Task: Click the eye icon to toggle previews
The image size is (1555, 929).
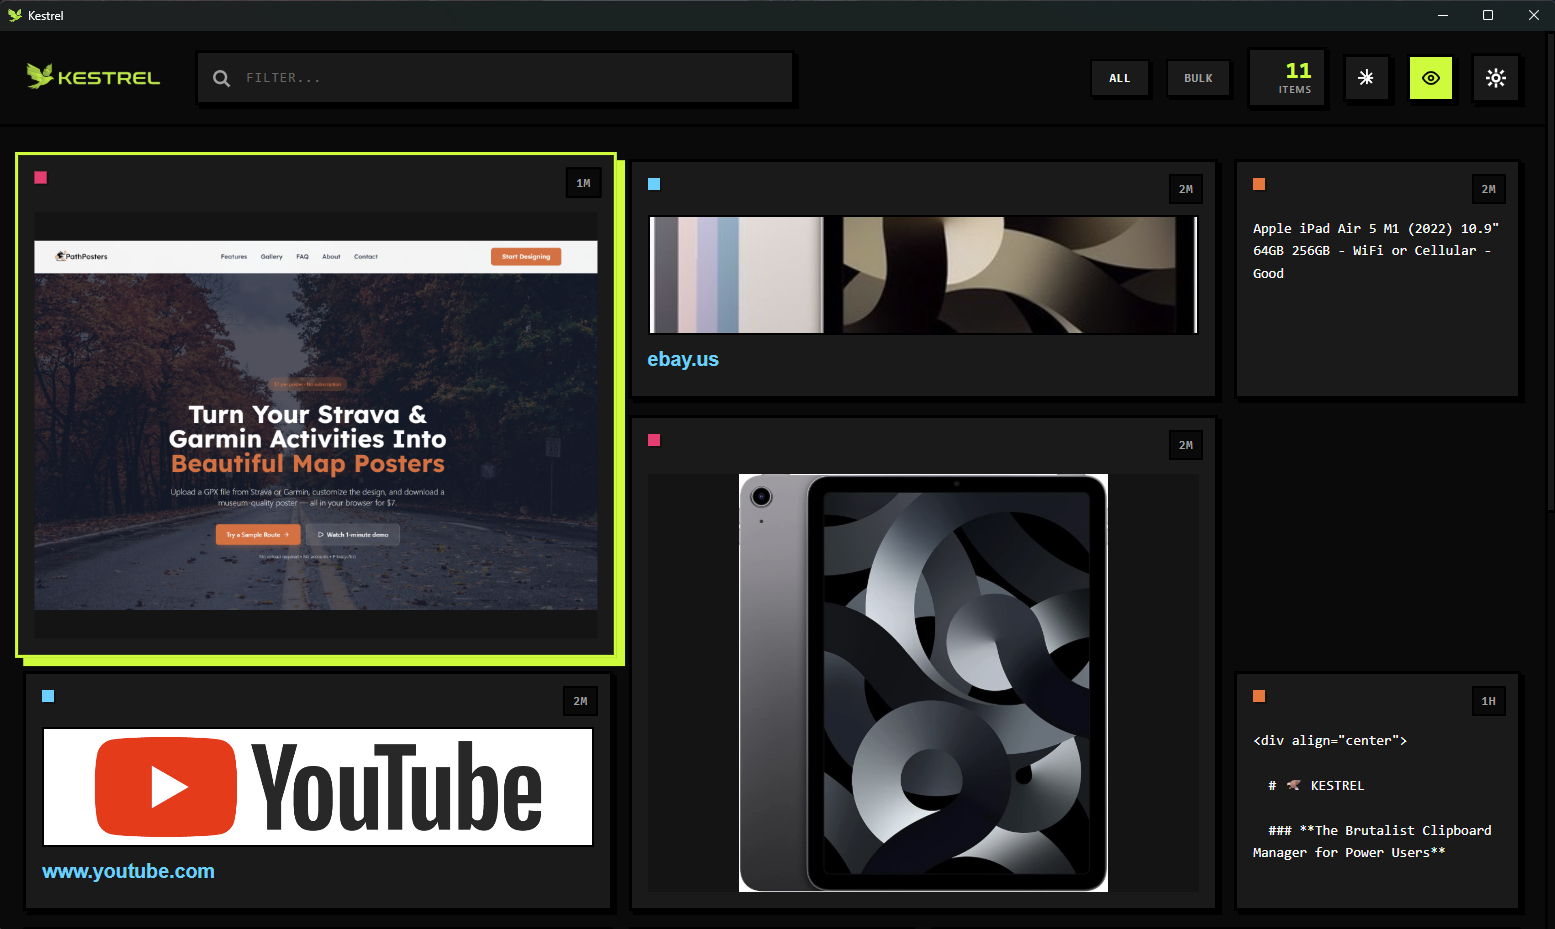Action: (1431, 78)
